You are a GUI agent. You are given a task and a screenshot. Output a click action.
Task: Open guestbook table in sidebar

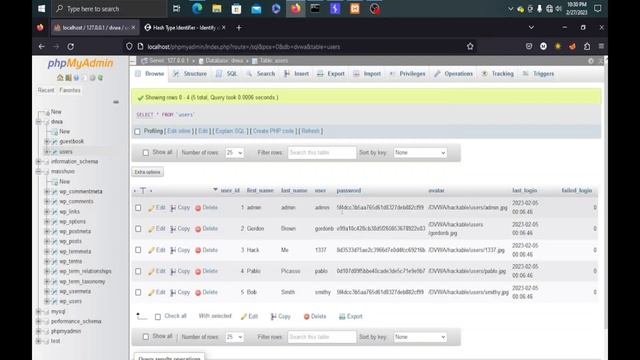[x=71, y=142]
